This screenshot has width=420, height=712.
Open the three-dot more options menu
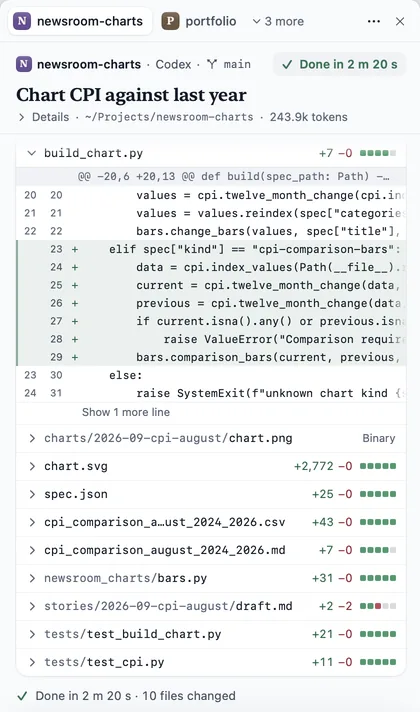[374, 21]
